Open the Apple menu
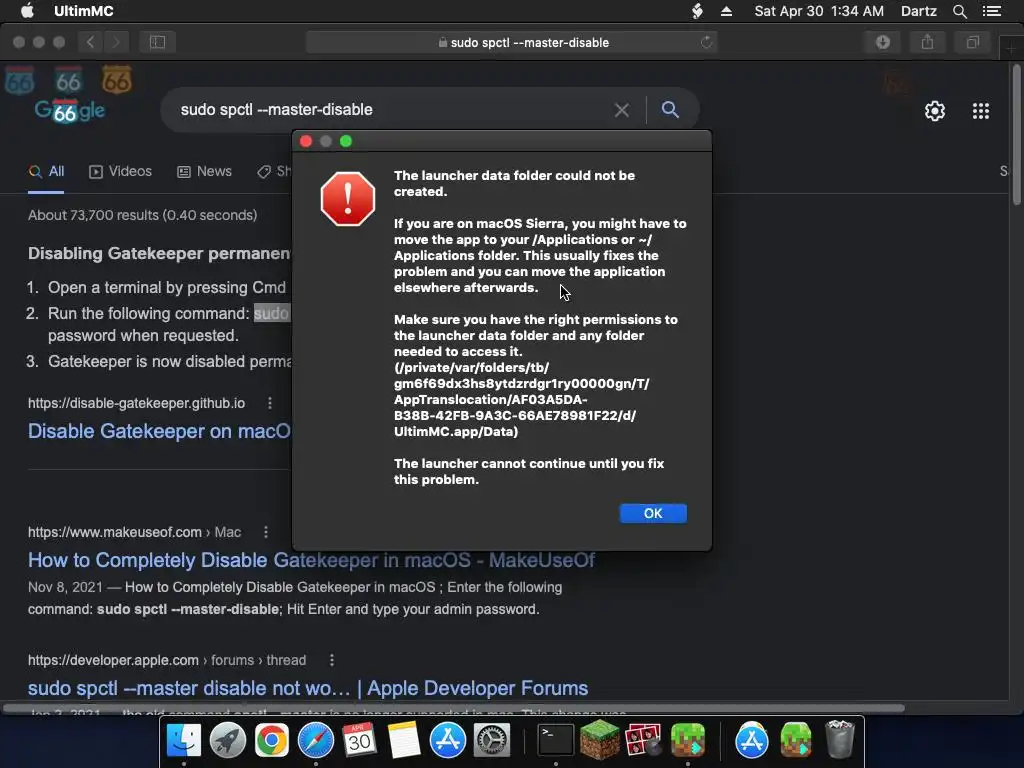1024x768 pixels. coord(27,11)
